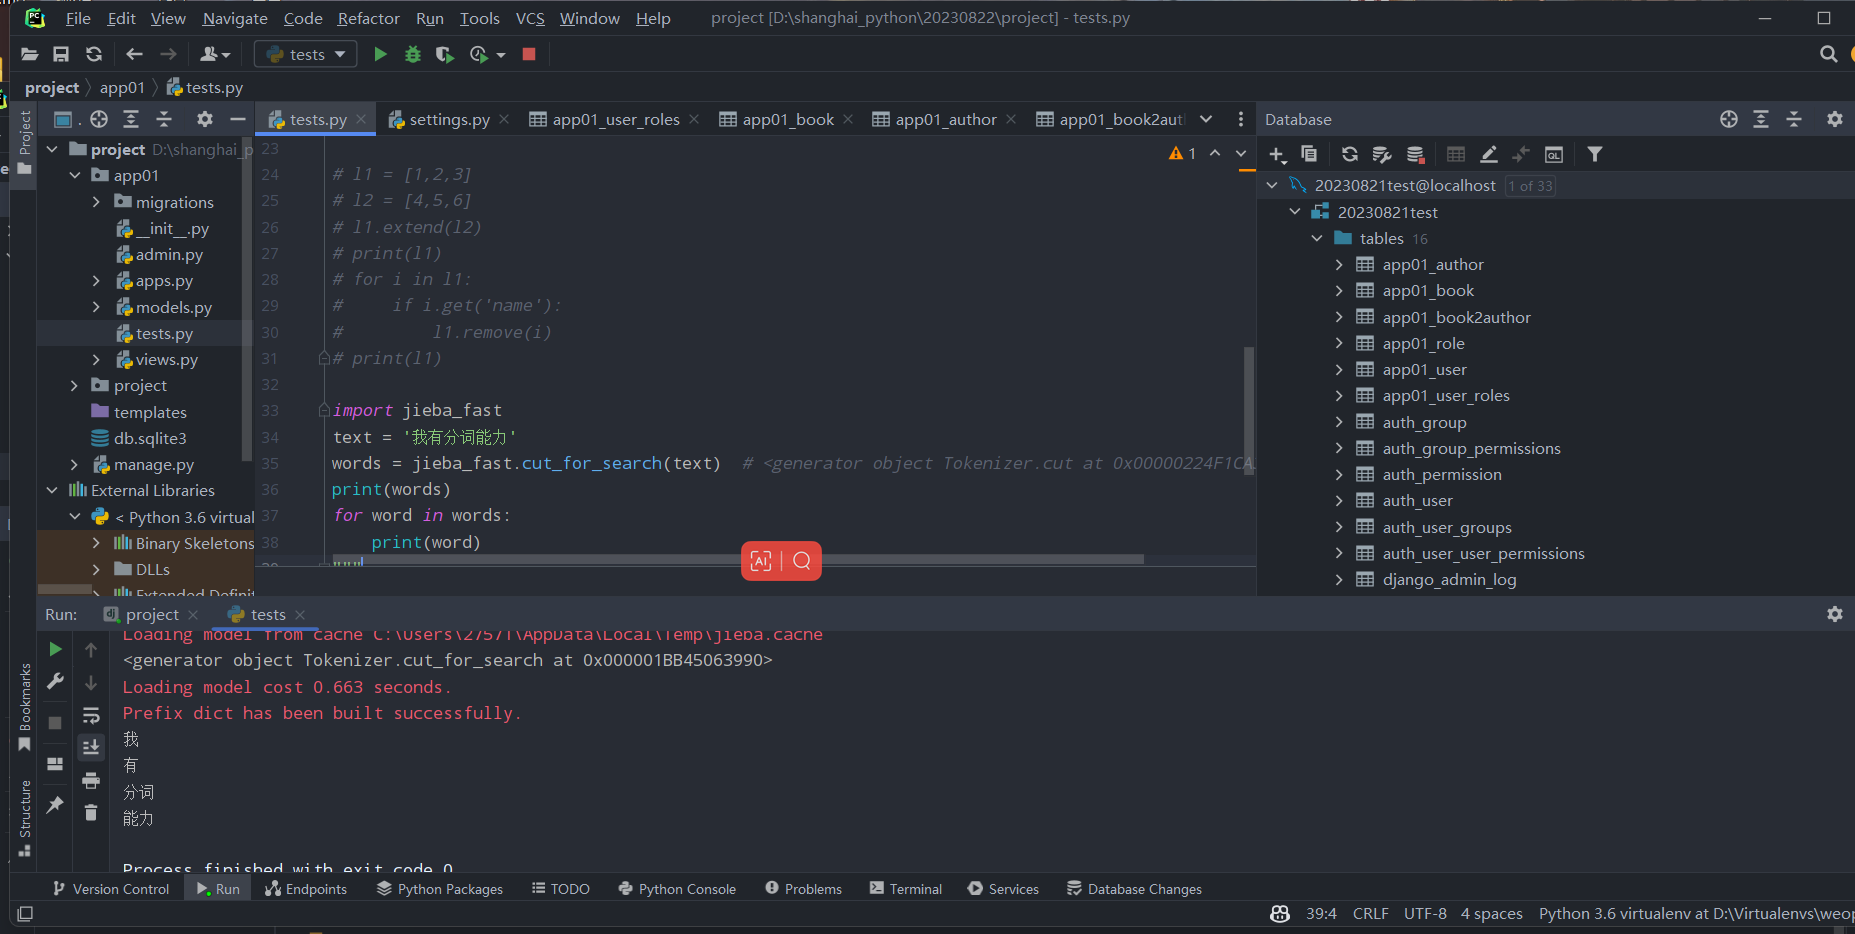Open the VCS menu
The width and height of the screenshot is (1855, 934).
(530, 18)
